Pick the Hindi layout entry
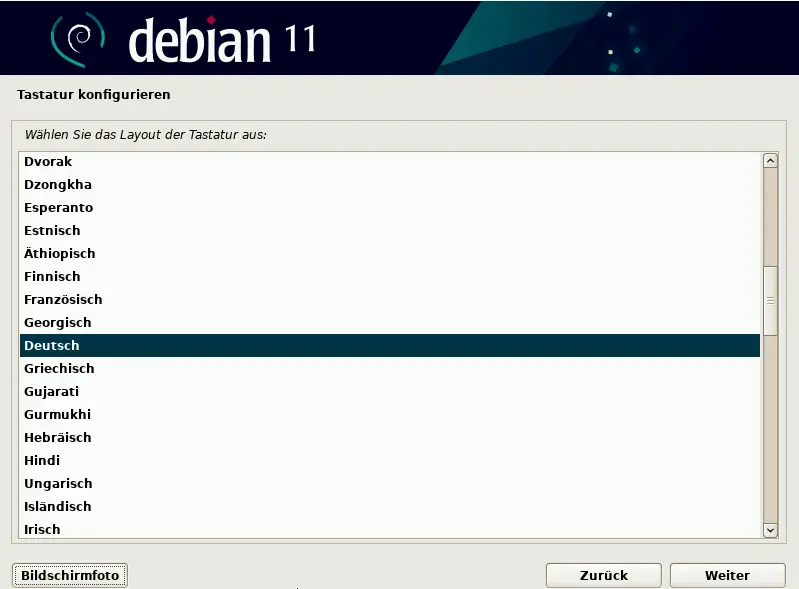The image size is (799, 589). pyautogui.click(x=42, y=461)
